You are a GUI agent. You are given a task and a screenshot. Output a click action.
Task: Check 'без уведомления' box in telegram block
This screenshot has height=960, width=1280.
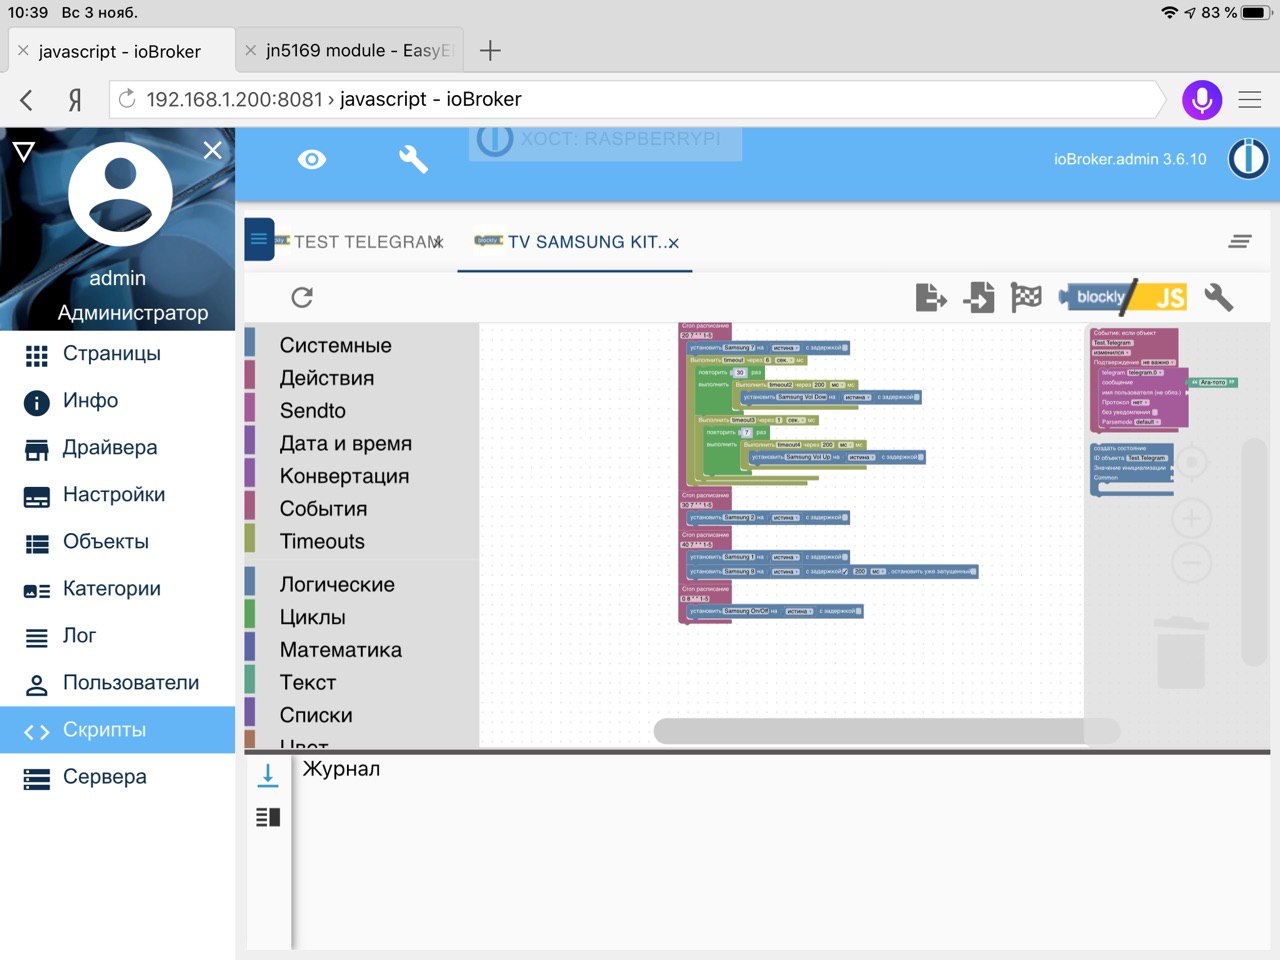click(x=1155, y=412)
